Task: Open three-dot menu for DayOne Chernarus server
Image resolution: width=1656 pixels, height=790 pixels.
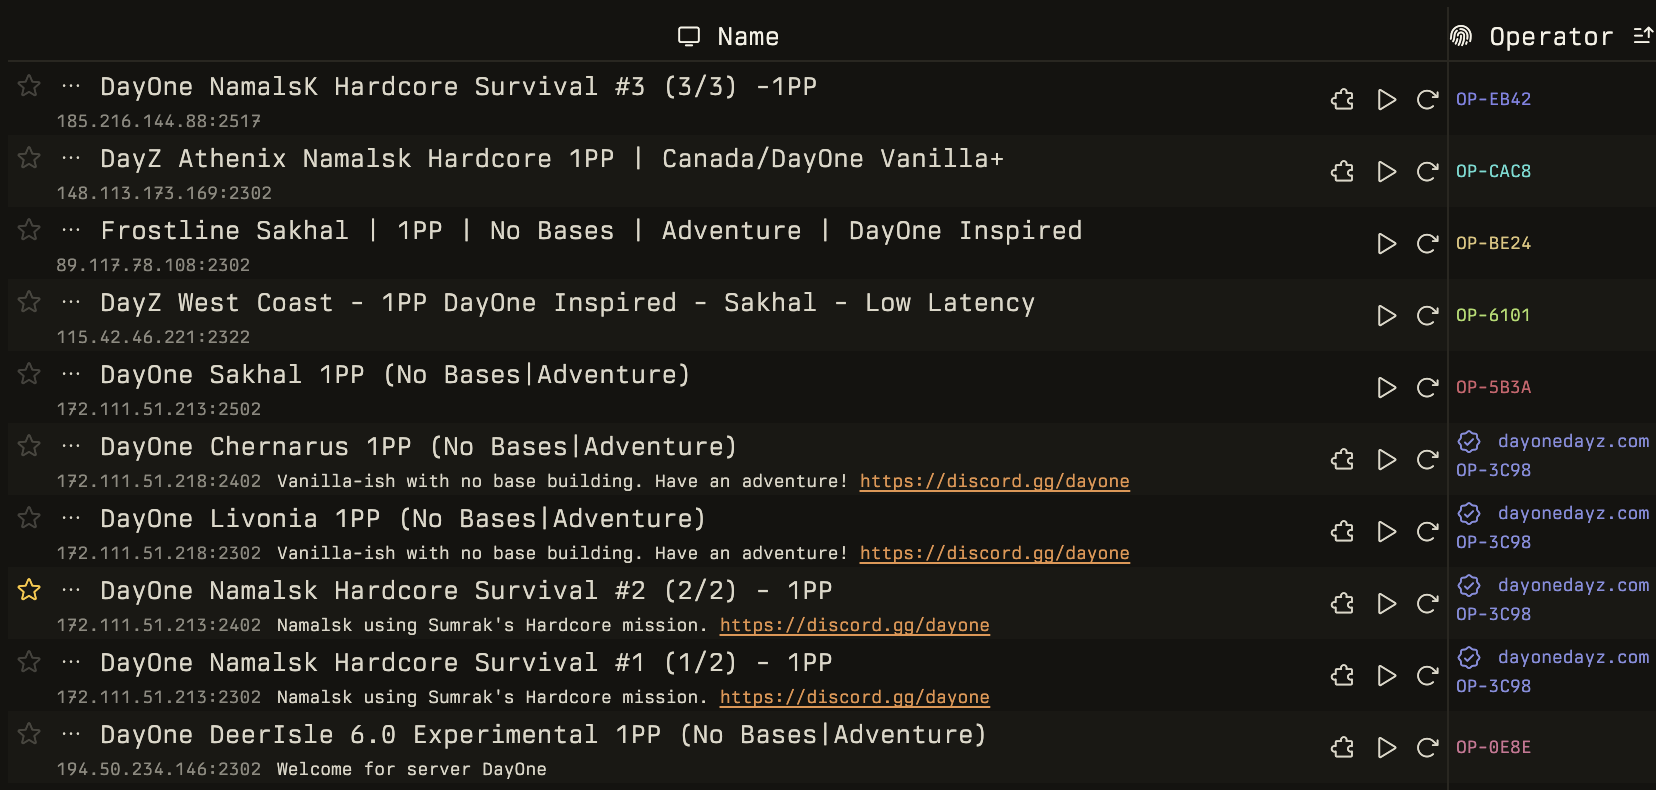Action: click(x=70, y=446)
